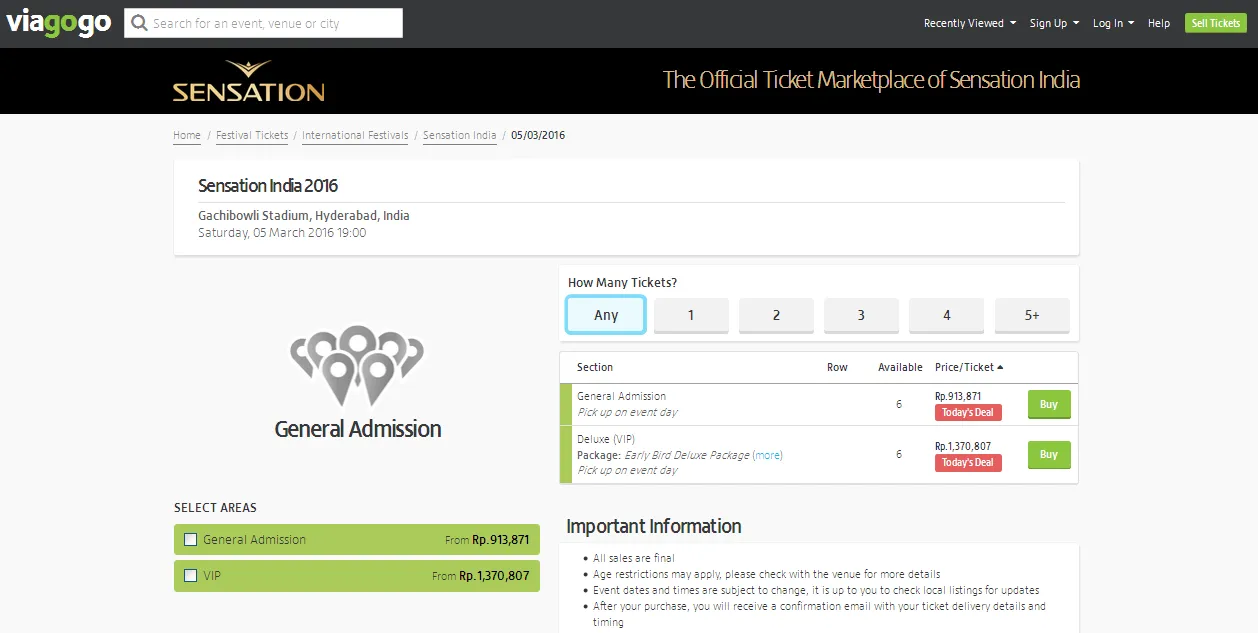1258x633 pixels.
Task: Click Today's Deal badge for General Admission
Action: point(967,413)
